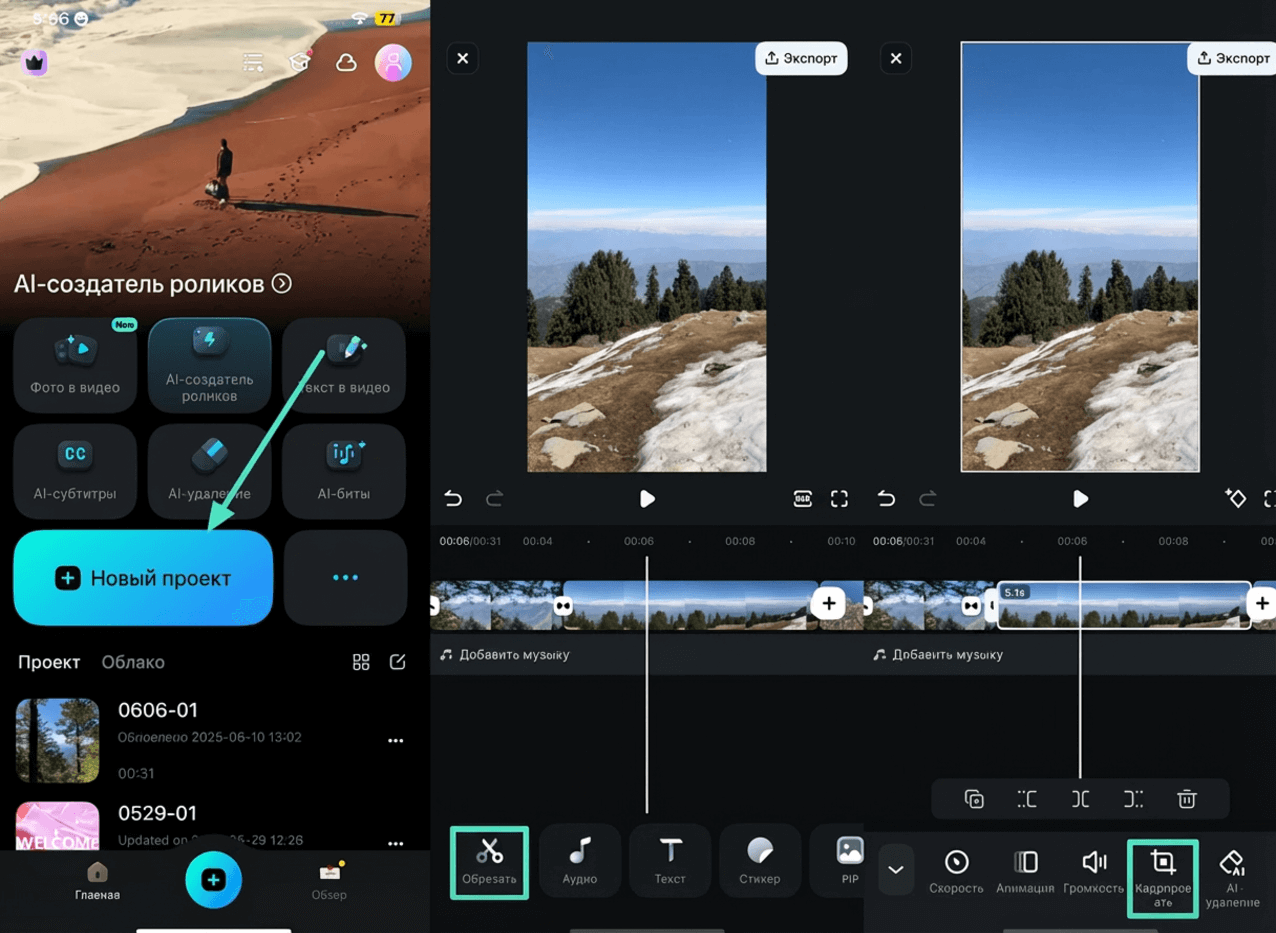Open the Аудио music note tool
The width and height of the screenshot is (1276, 933).
[580, 861]
